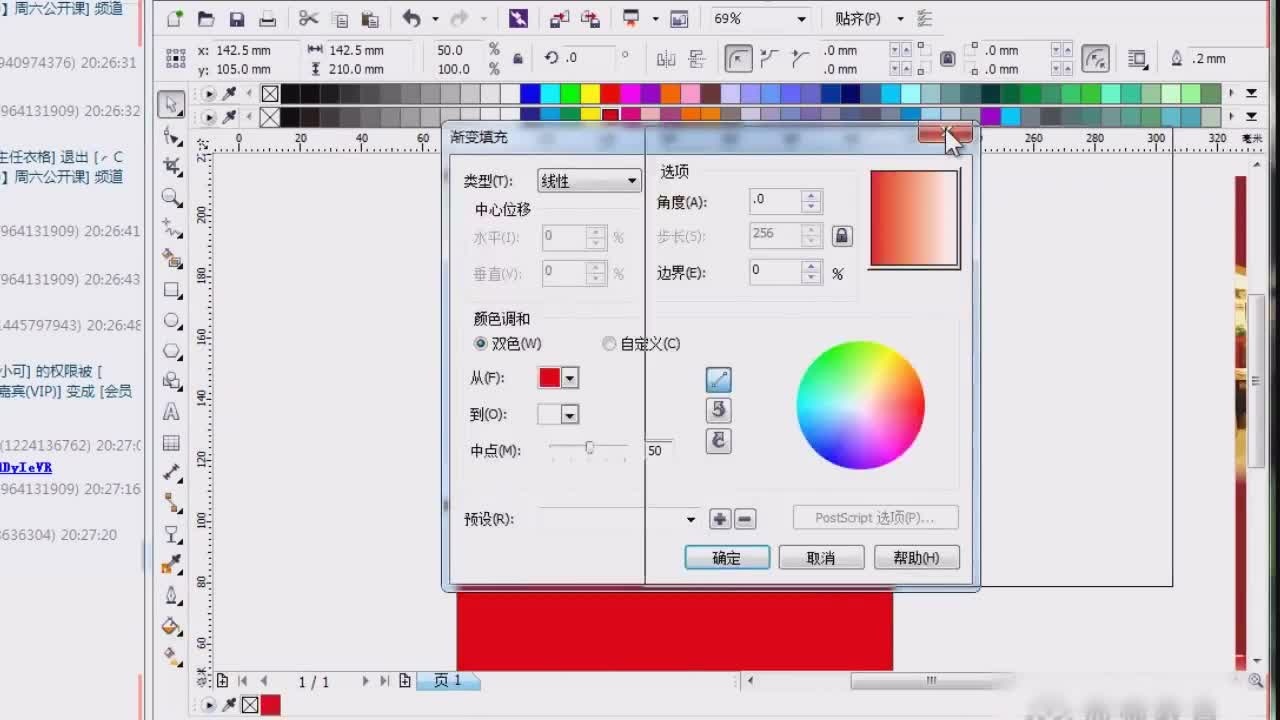Click the 中点(M) midpoint slider
This screenshot has height=720, width=1280.
(x=590, y=448)
